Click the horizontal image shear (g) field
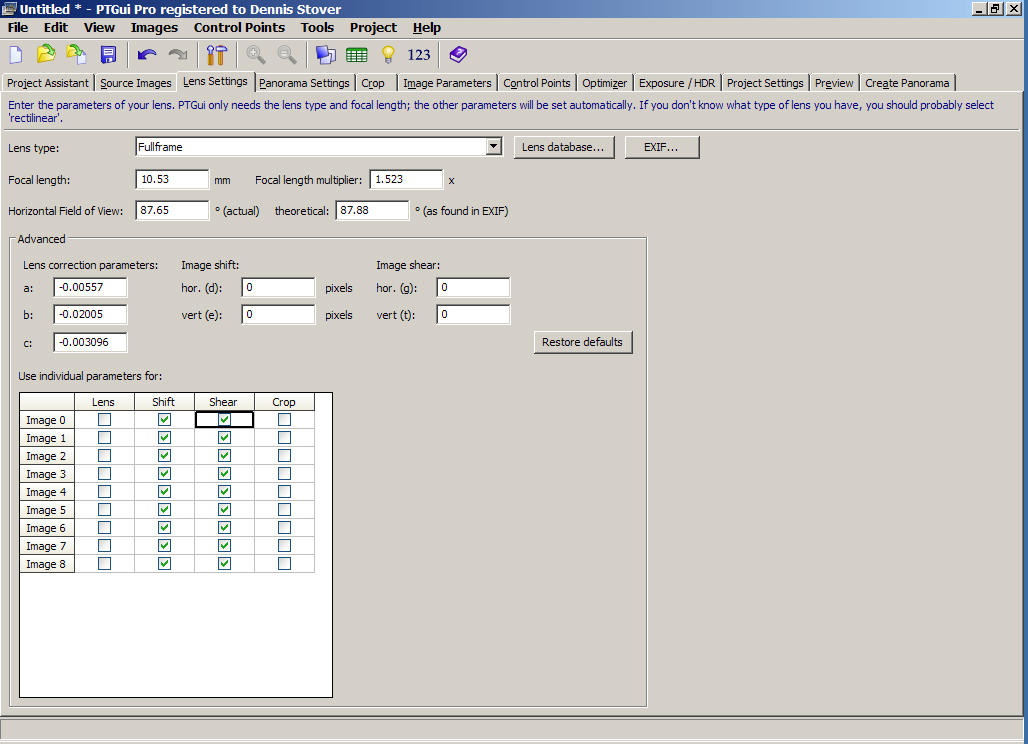The image size is (1028, 744). coord(473,288)
